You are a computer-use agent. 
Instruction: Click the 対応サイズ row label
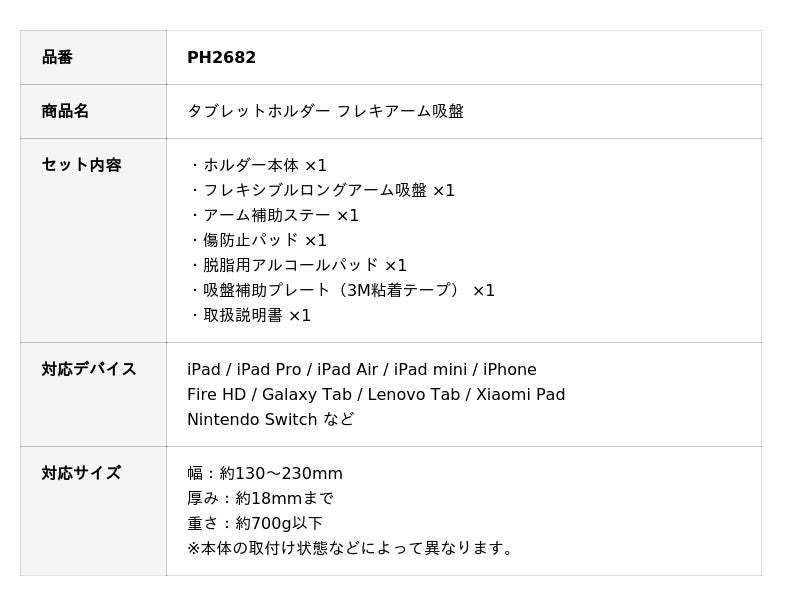tap(81, 474)
